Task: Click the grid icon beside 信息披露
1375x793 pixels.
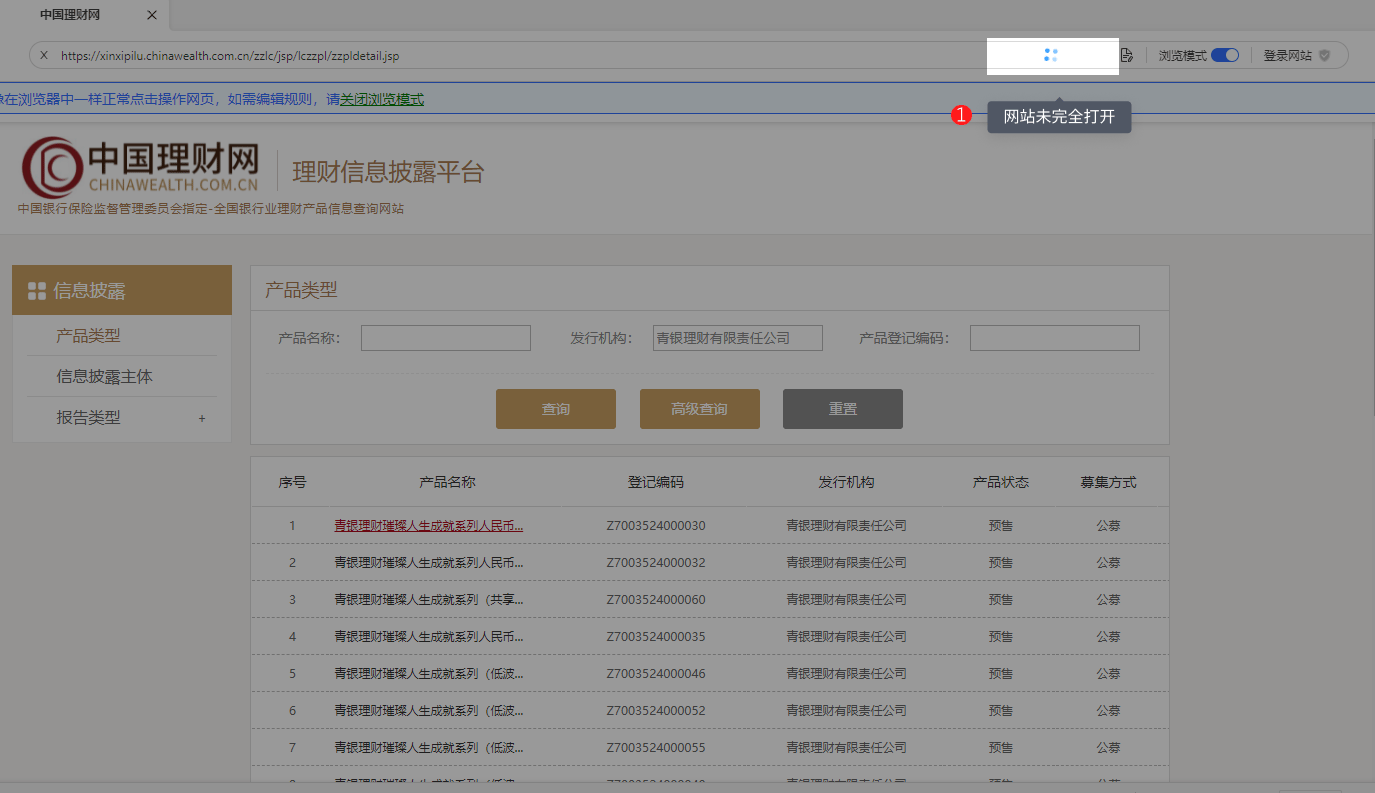Action: 37,291
